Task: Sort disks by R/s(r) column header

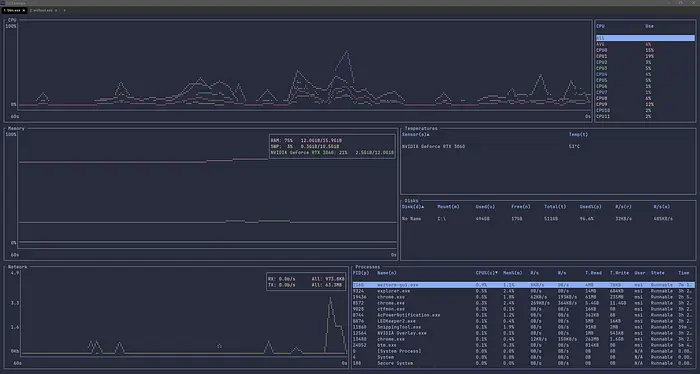Action: pyautogui.click(x=623, y=207)
